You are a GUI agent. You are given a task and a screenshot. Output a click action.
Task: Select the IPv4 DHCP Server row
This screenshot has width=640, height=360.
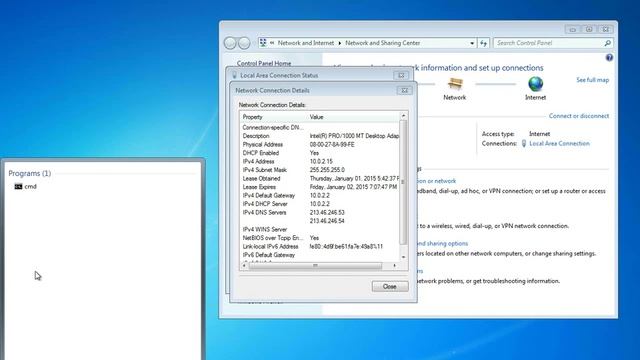point(320,204)
